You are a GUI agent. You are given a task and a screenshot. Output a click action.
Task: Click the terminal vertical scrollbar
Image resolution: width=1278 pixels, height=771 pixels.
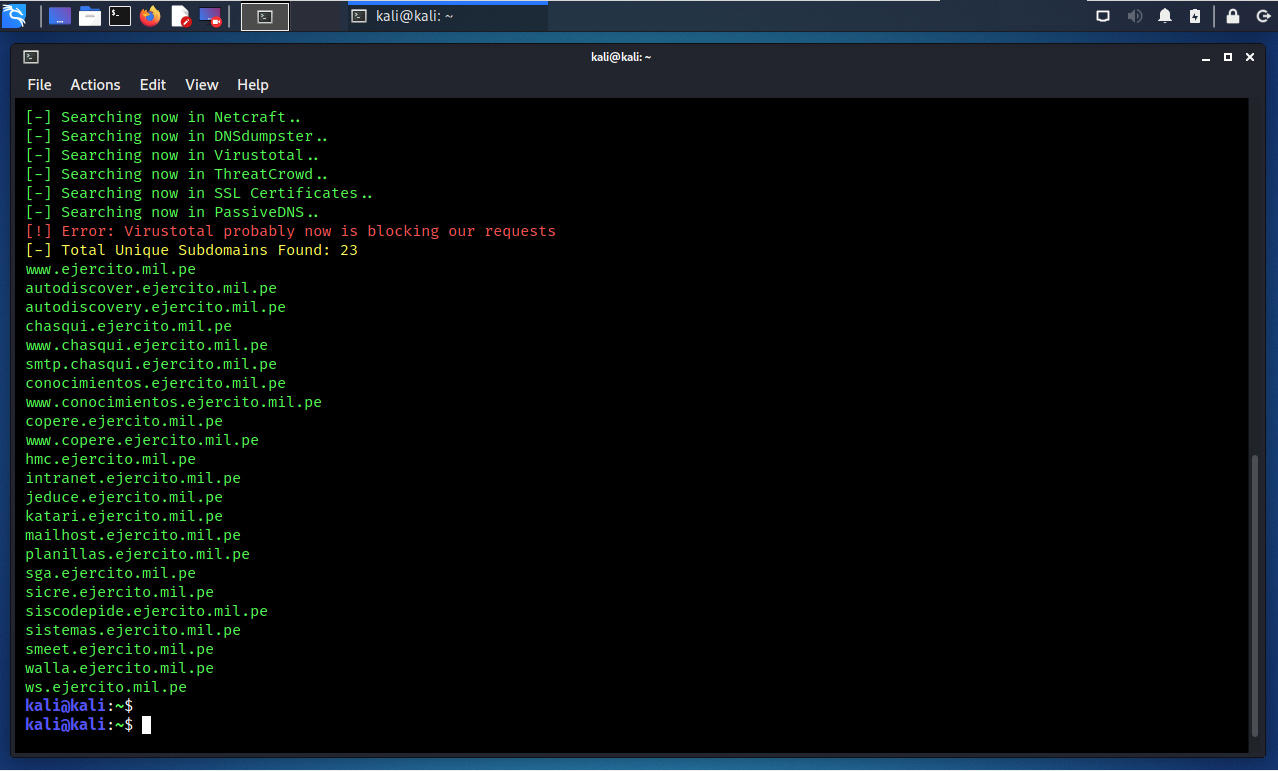pyautogui.click(x=1256, y=595)
